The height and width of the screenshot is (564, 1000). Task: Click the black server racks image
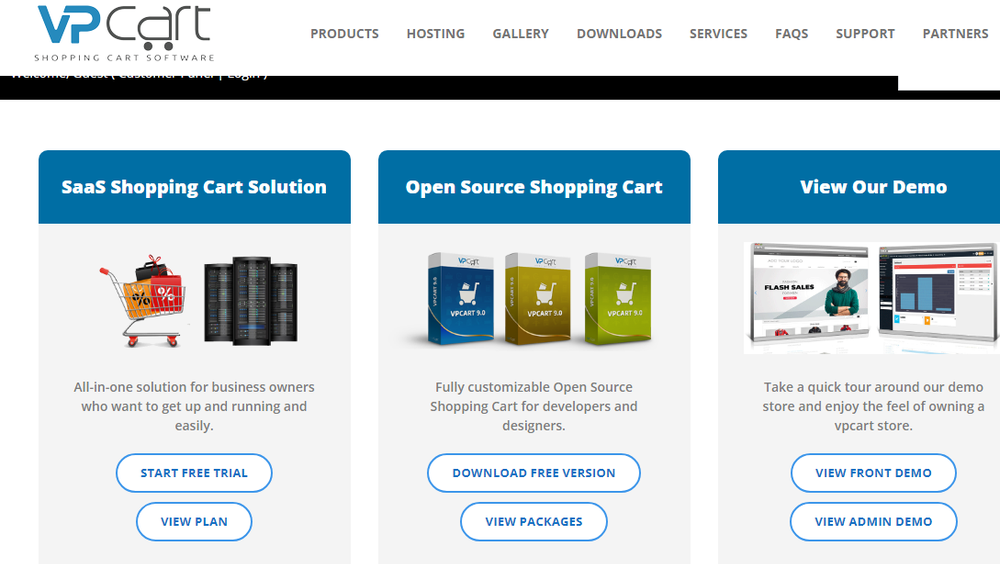(251, 301)
